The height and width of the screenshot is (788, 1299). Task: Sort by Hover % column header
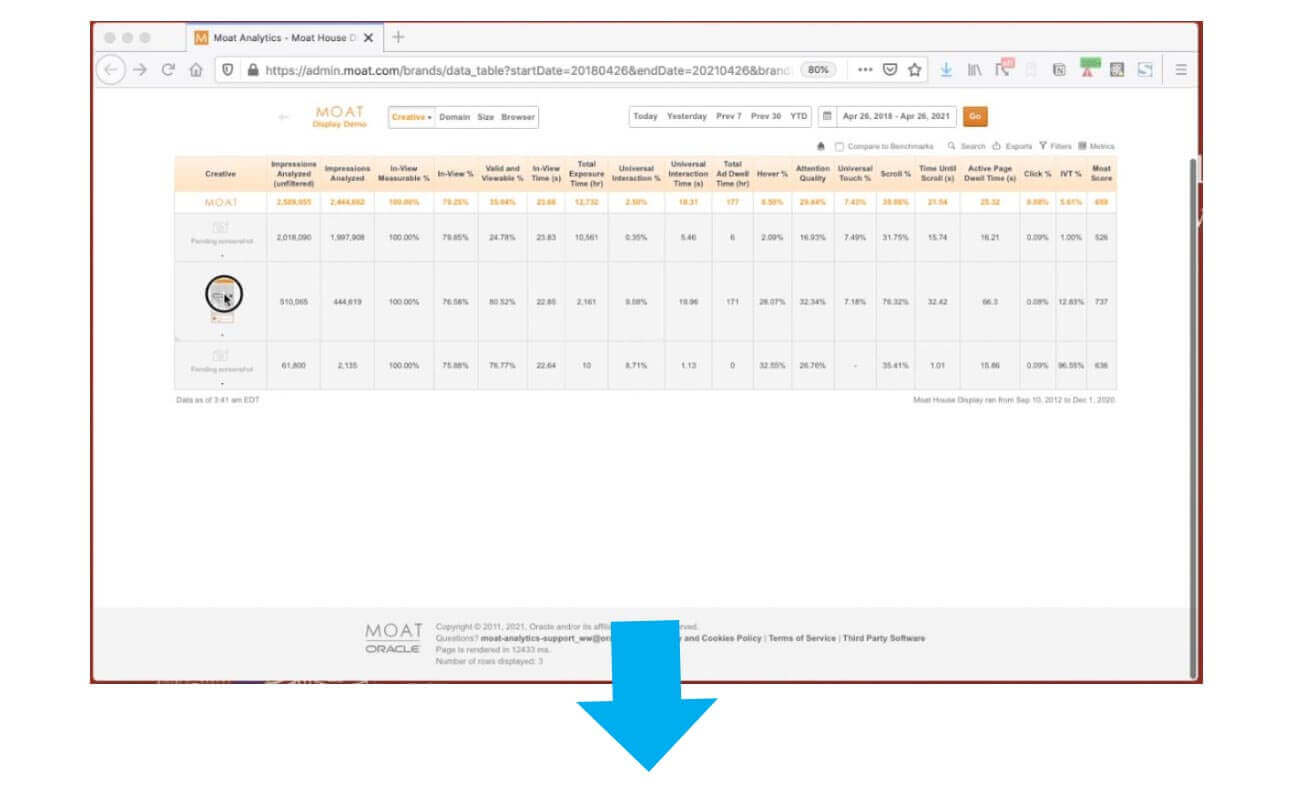[x=772, y=174]
